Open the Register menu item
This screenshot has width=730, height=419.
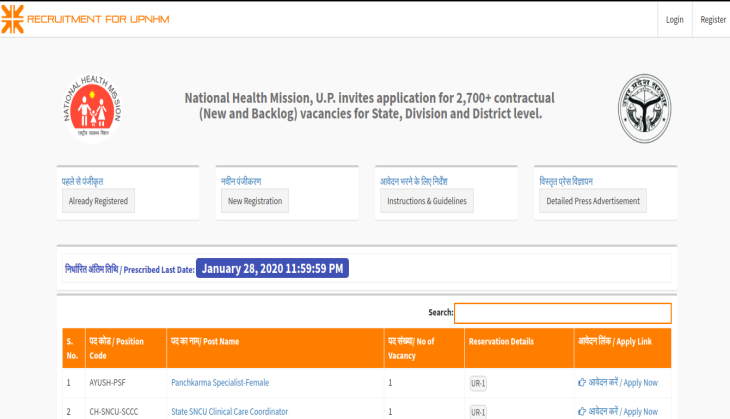pyautogui.click(x=713, y=20)
